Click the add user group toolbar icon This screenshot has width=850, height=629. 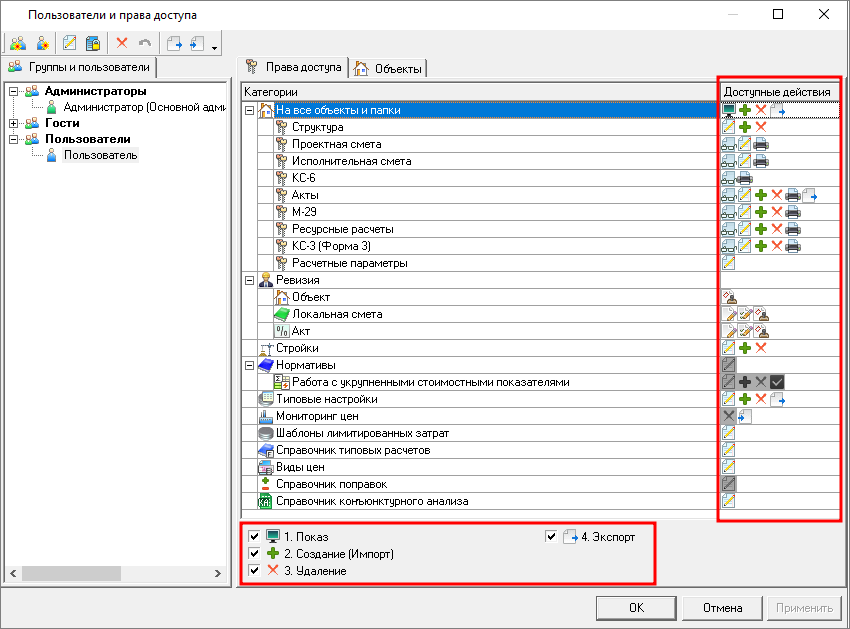[18, 43]
